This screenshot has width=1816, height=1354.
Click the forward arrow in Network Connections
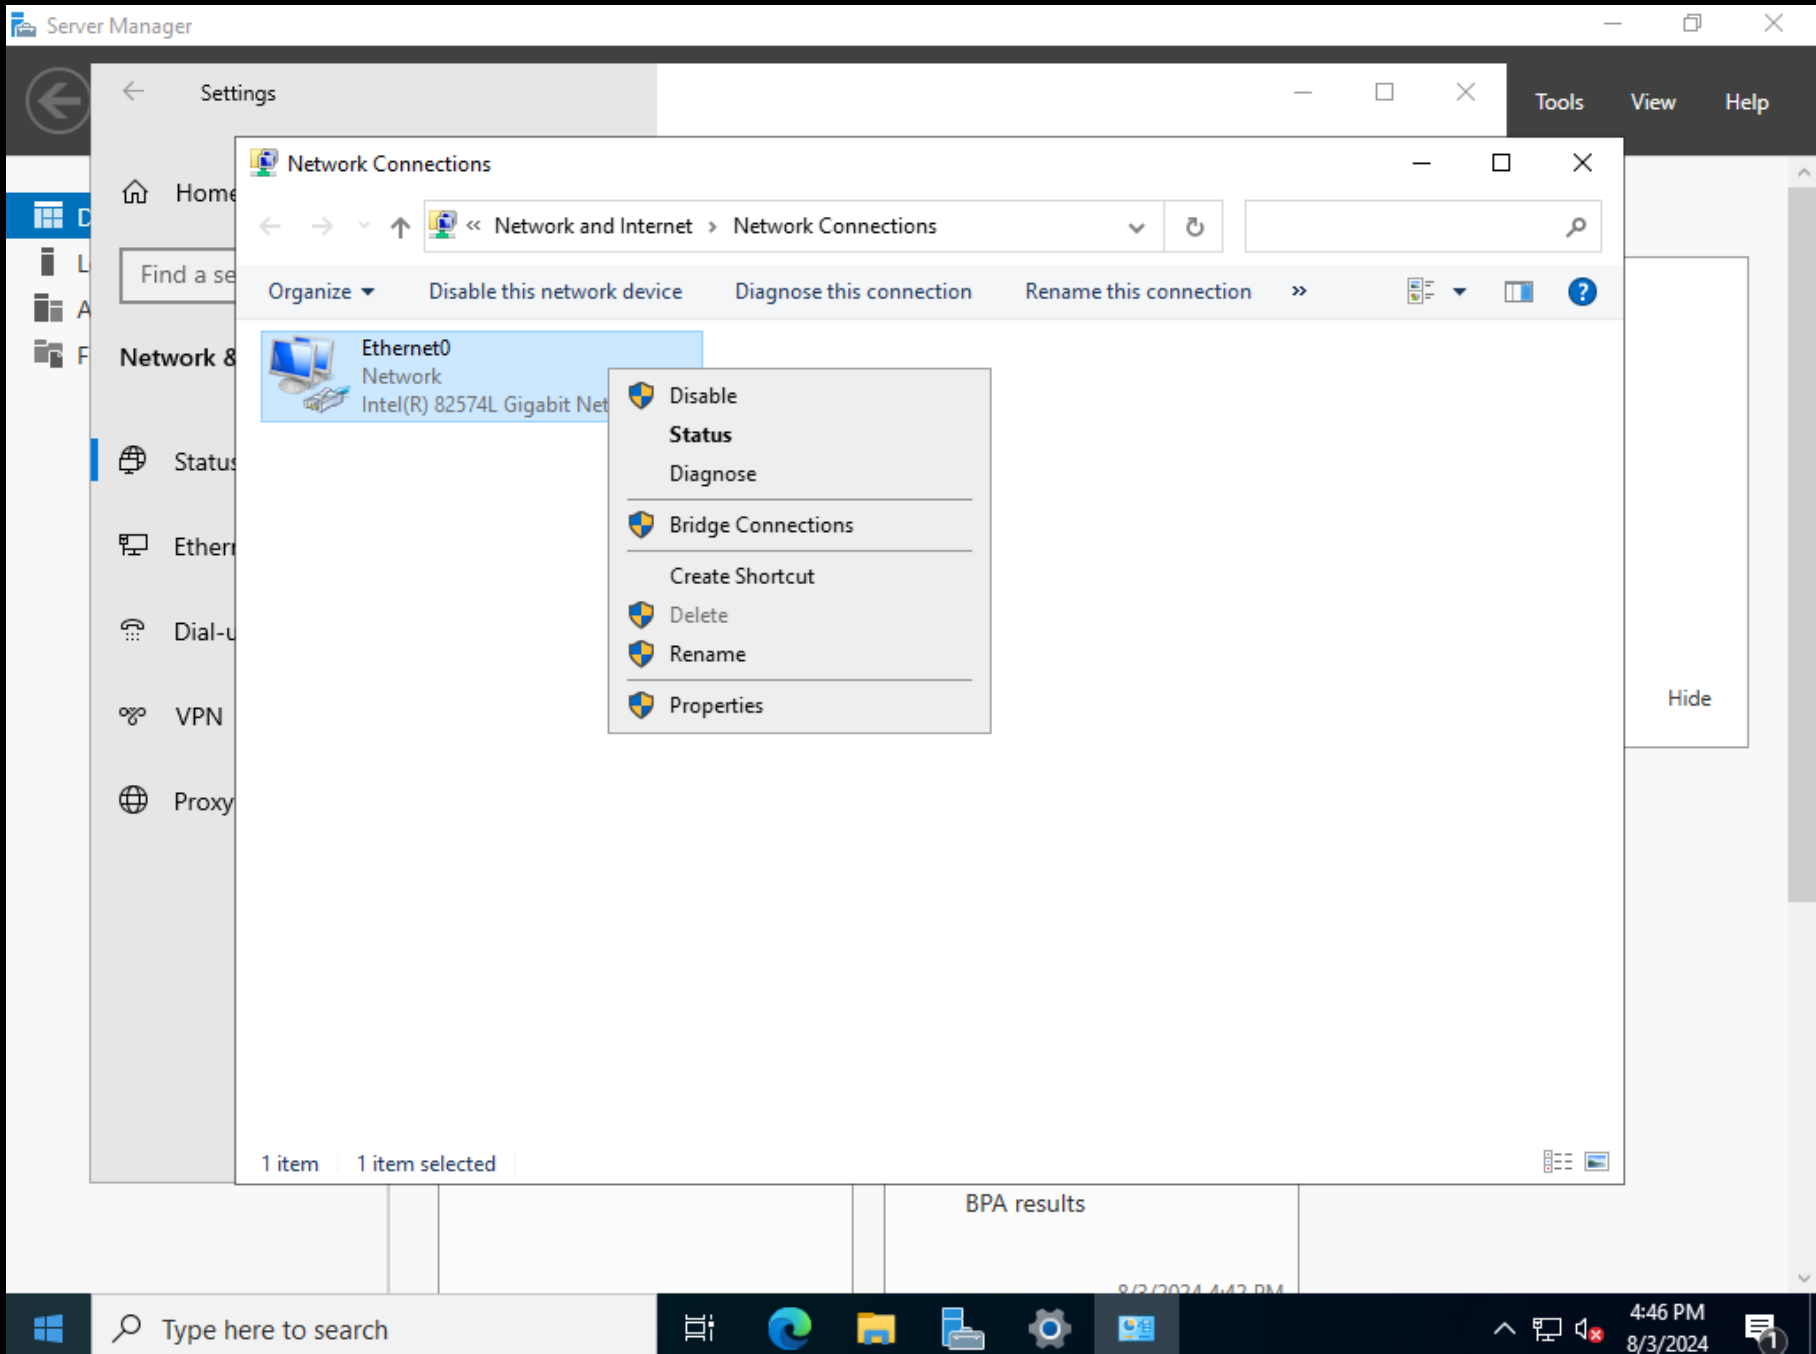[x=322, y=227]
